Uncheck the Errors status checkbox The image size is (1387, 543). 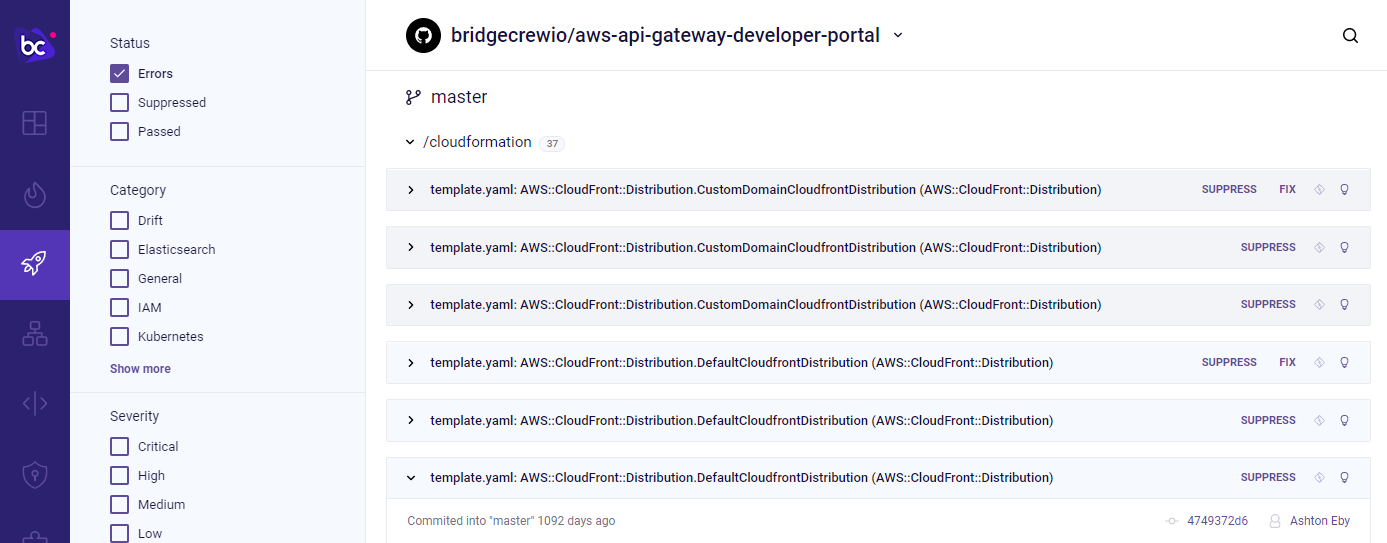119,73
